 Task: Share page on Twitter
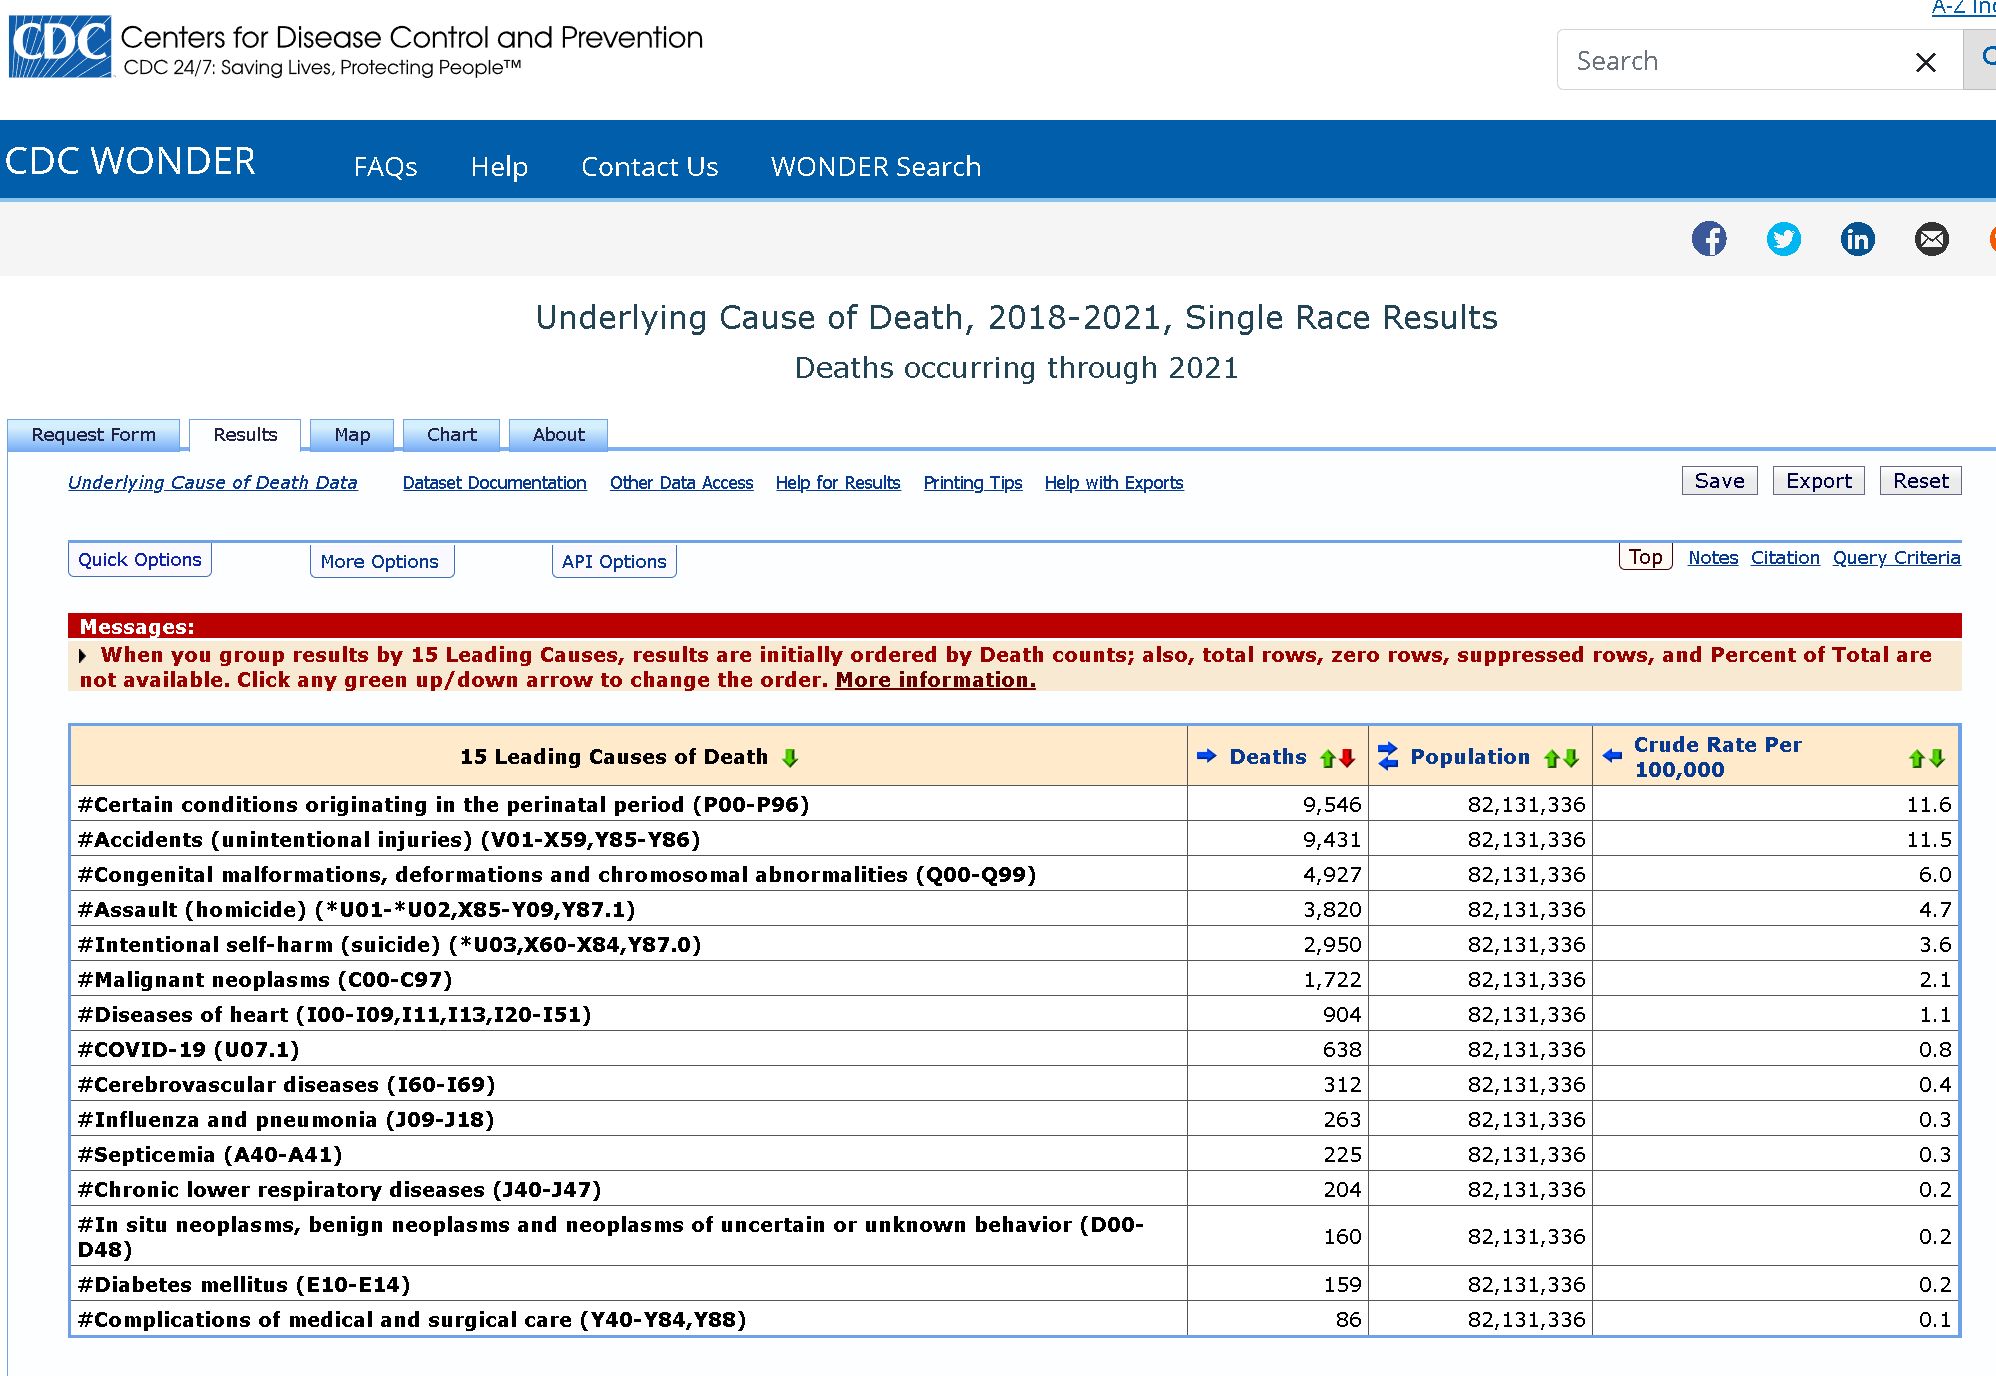1783,239
